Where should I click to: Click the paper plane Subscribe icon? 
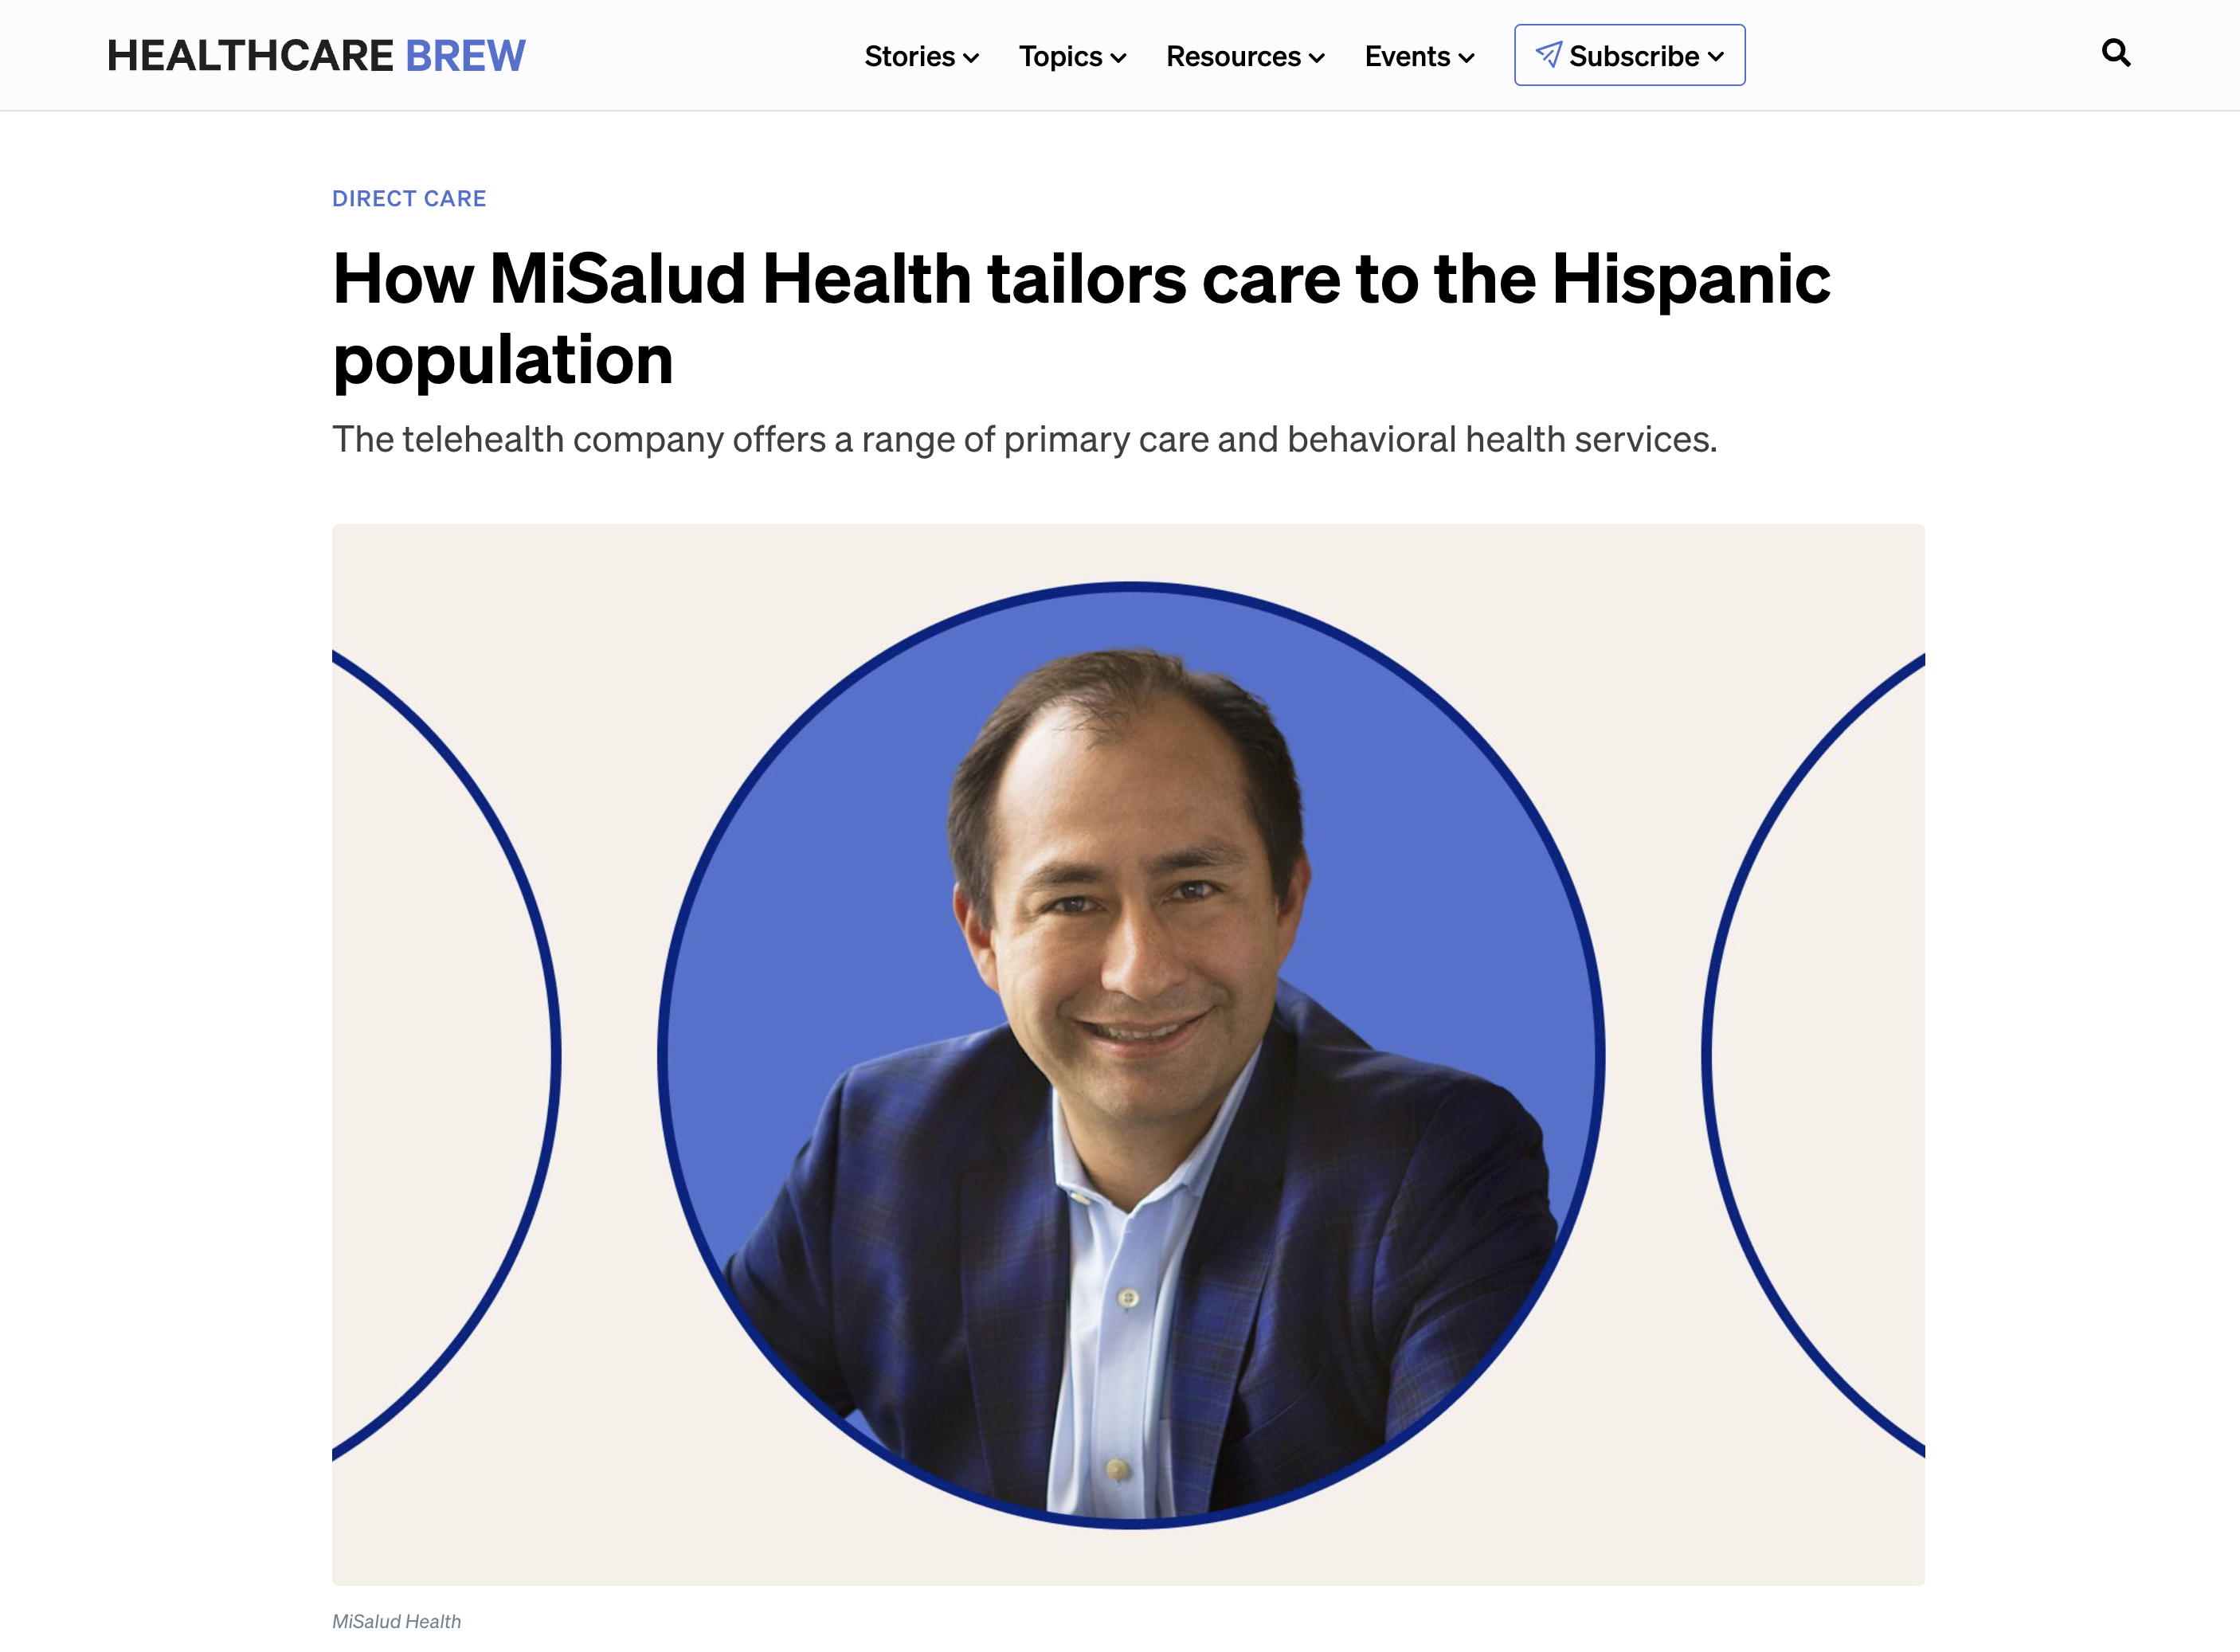(1548, 55)
